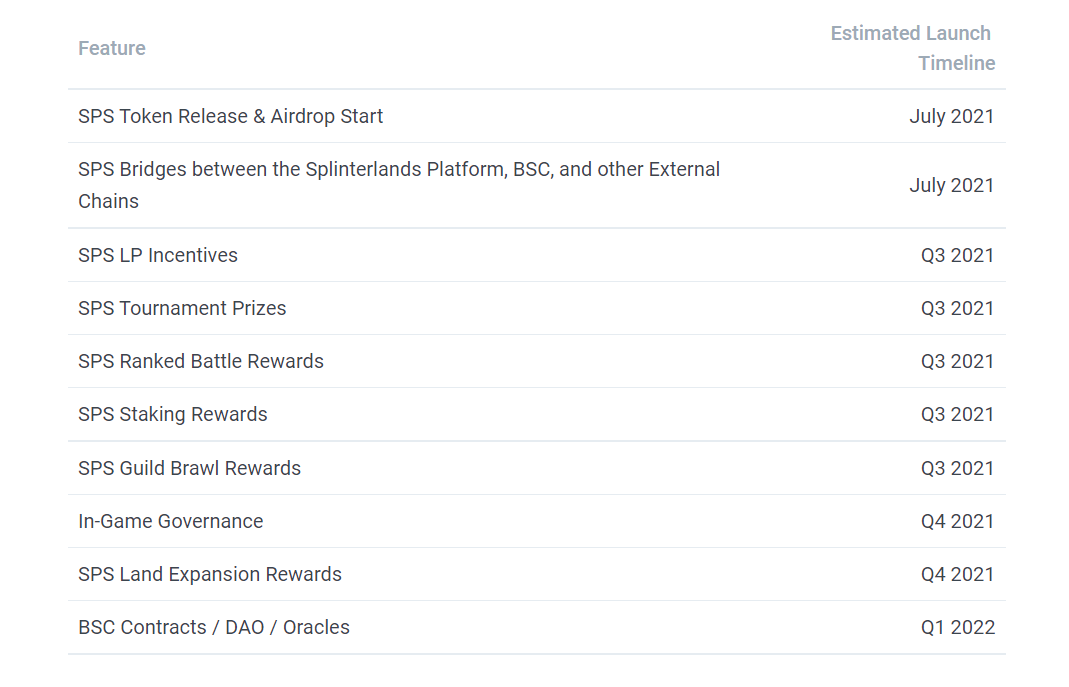
Task: Click the Feature column header
Action: pos(112,48)
